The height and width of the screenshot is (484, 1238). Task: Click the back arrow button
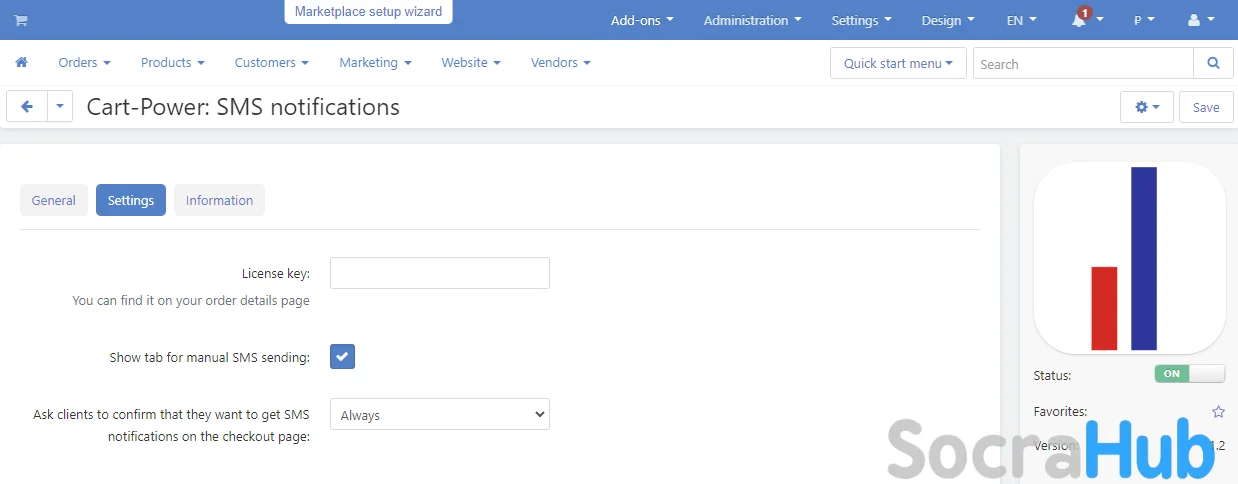point(27,107)
